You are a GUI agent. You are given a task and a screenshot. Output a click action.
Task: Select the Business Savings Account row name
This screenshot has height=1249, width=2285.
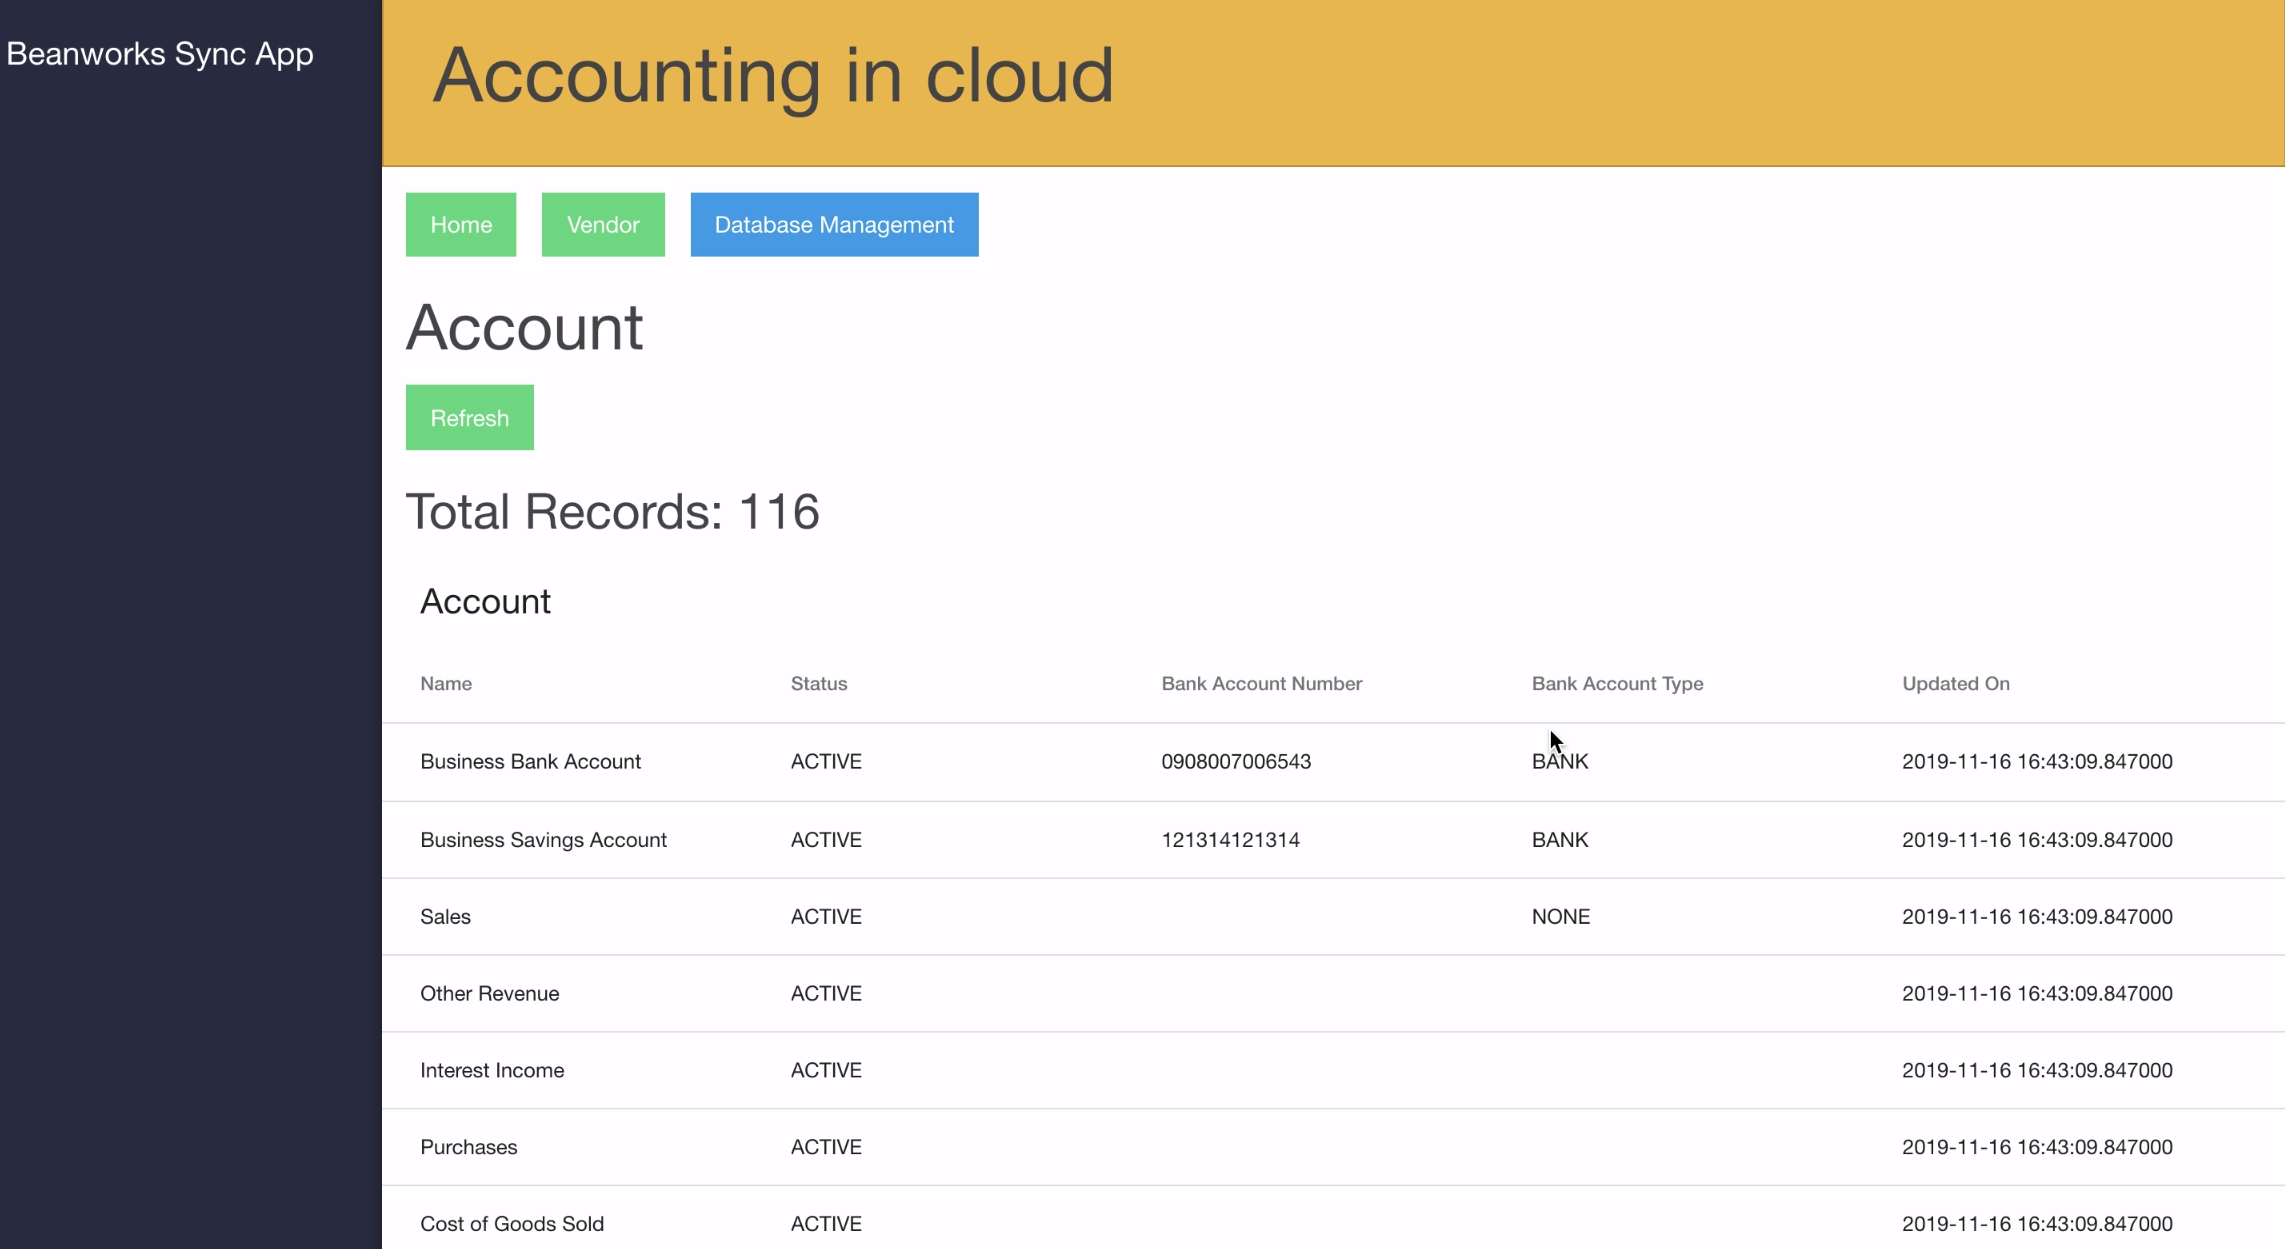543,840
